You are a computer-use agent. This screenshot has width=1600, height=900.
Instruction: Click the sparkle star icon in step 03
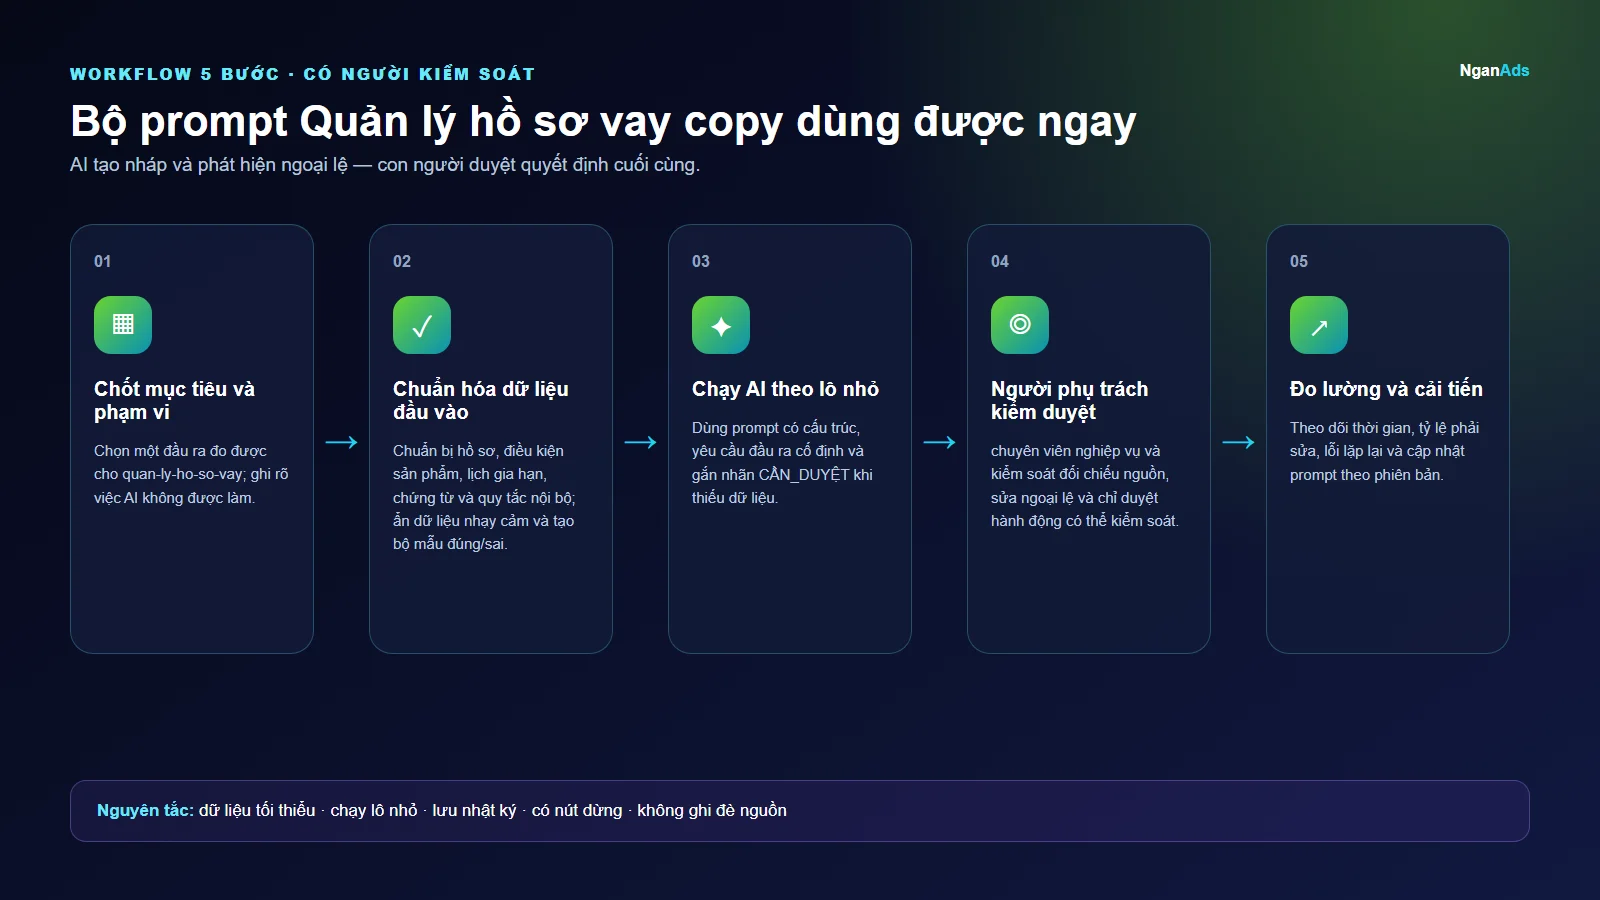point(721,325)
